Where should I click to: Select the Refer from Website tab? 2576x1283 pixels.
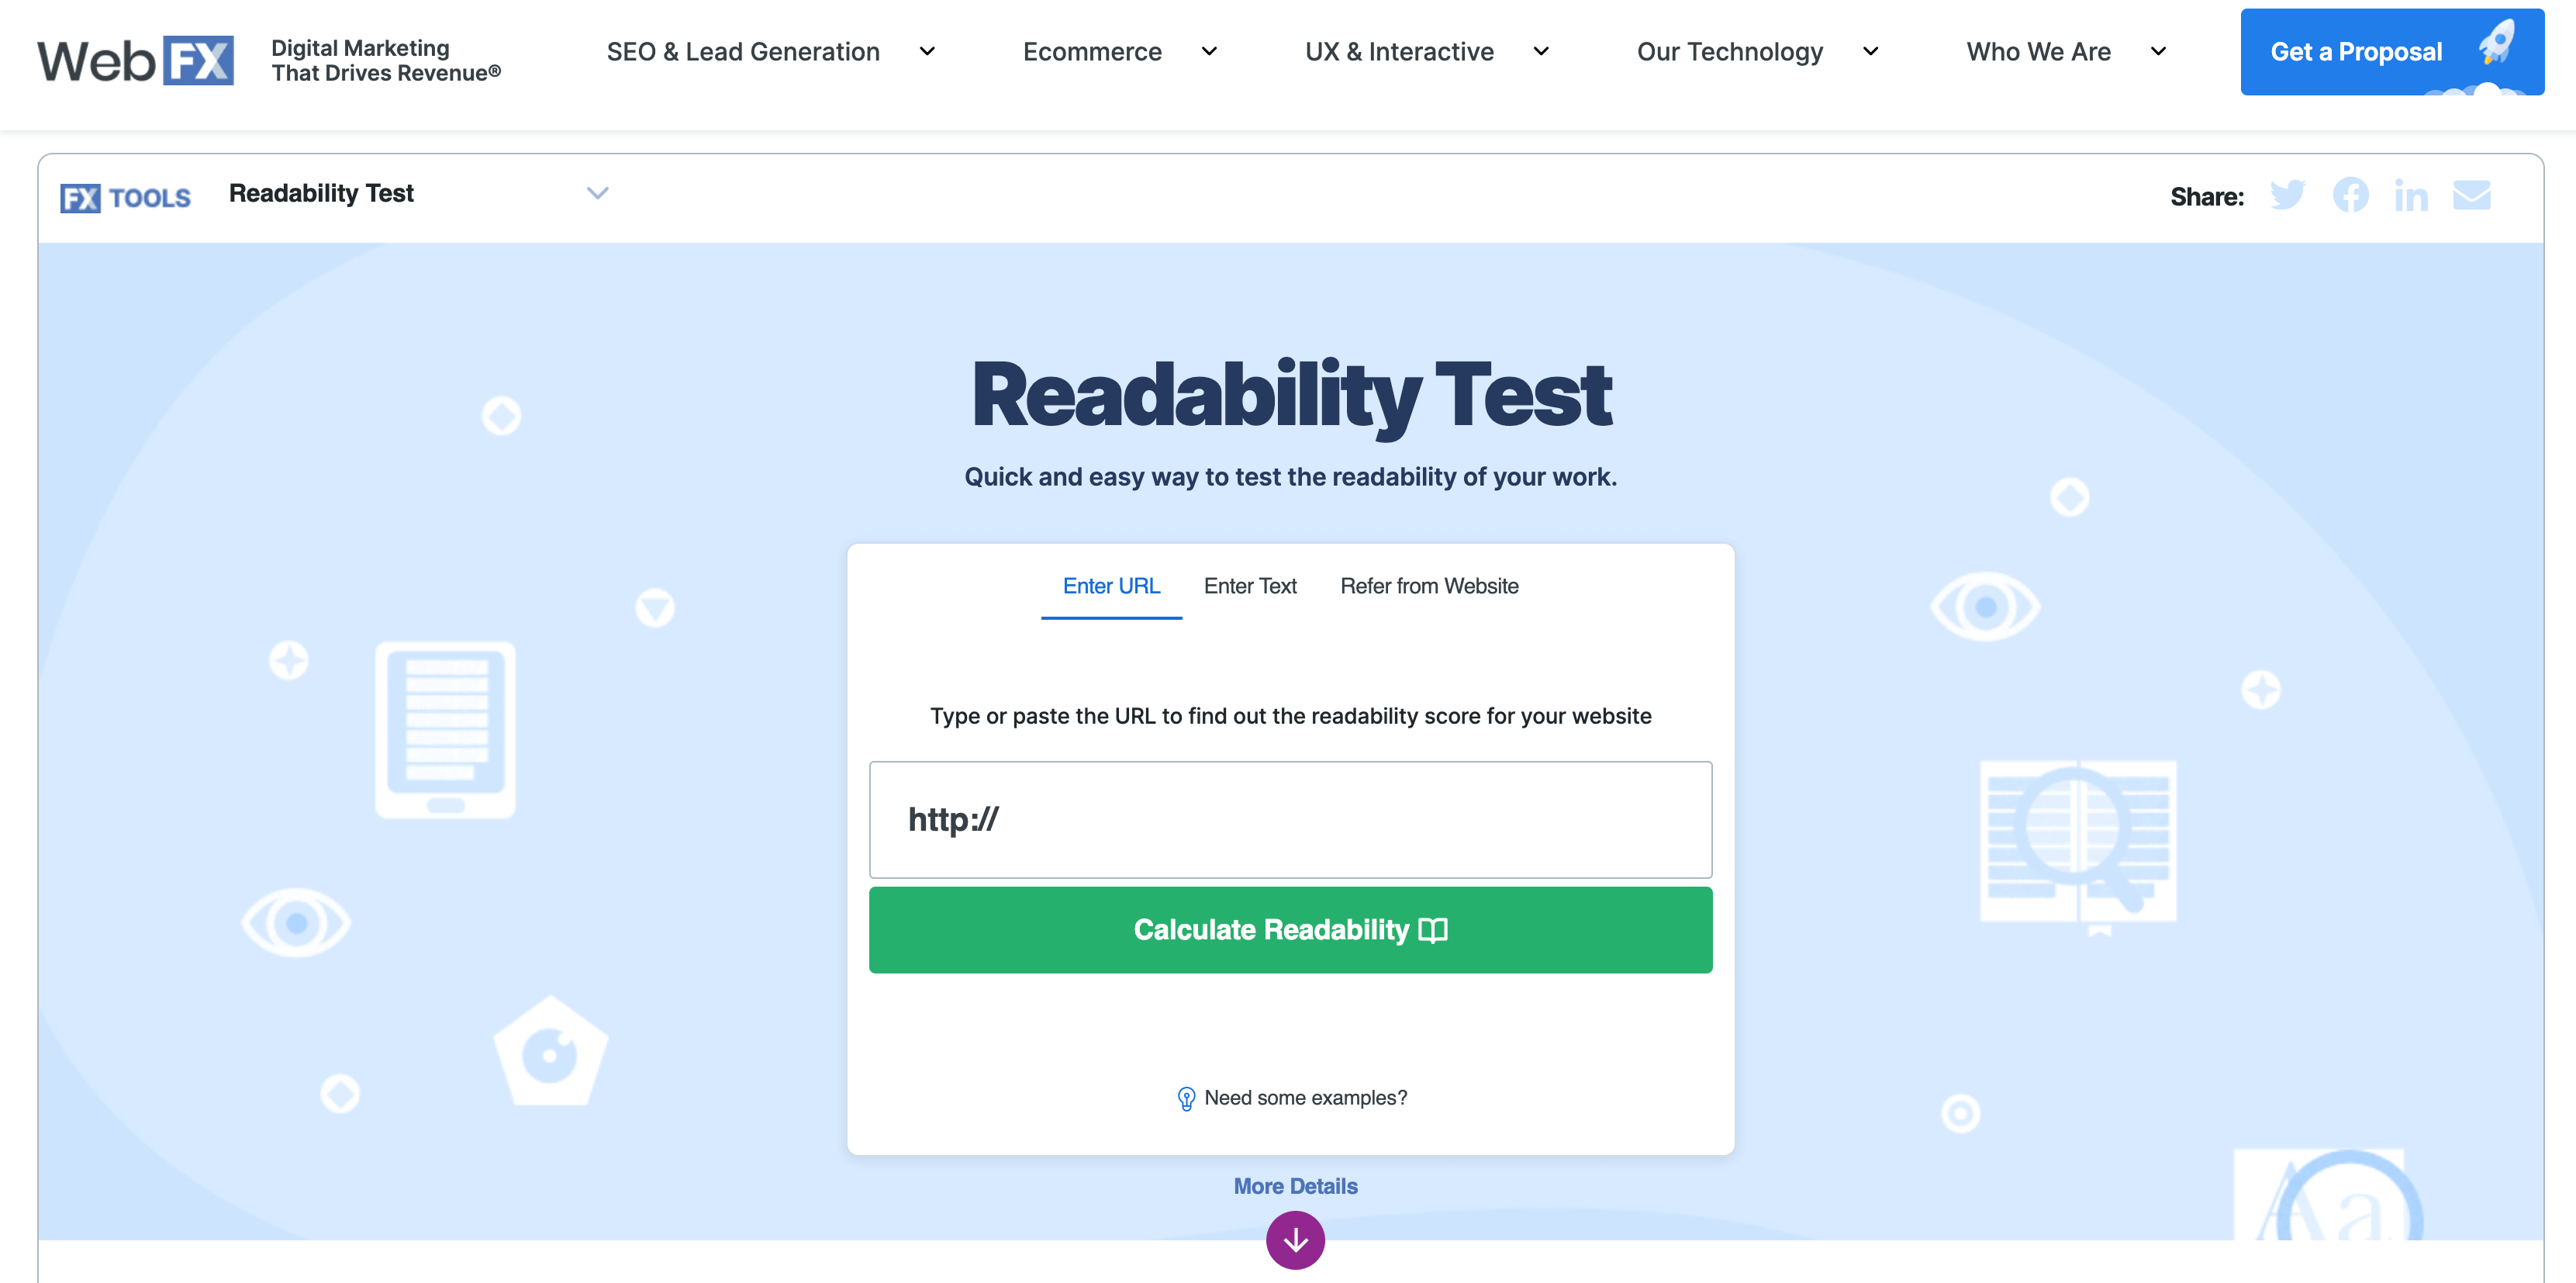(x=1429, y=586)
